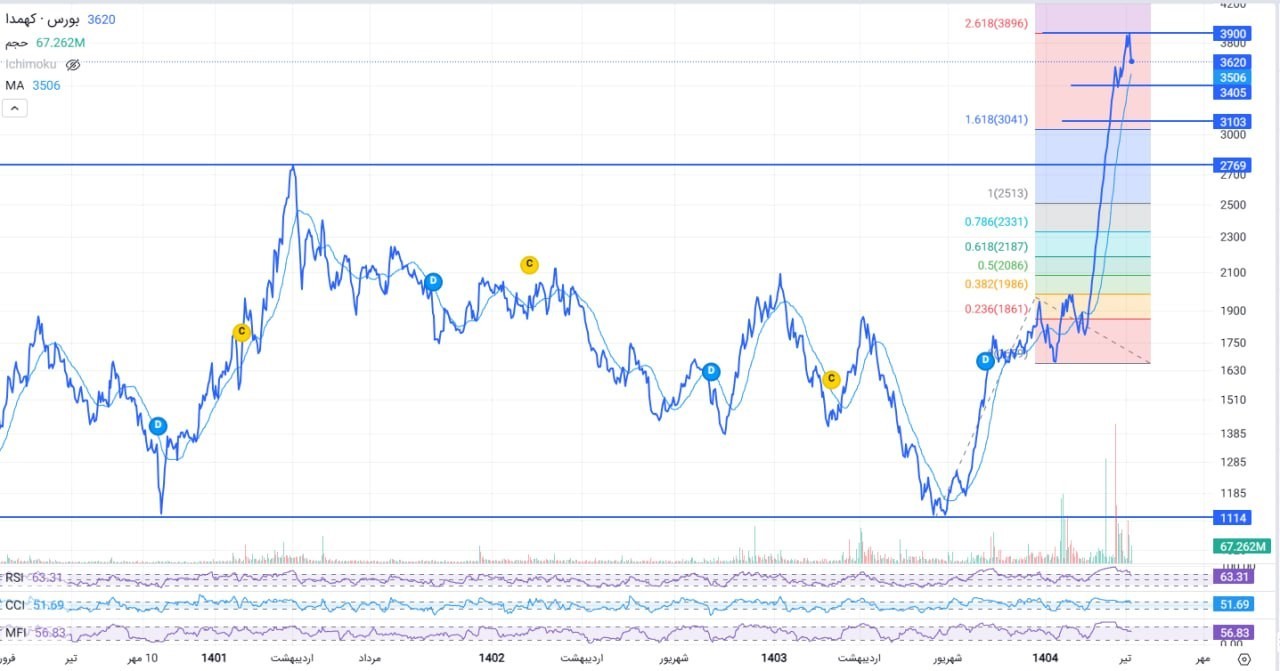
Task: Open the D event marker above 10 مهر
Action: 158,426
